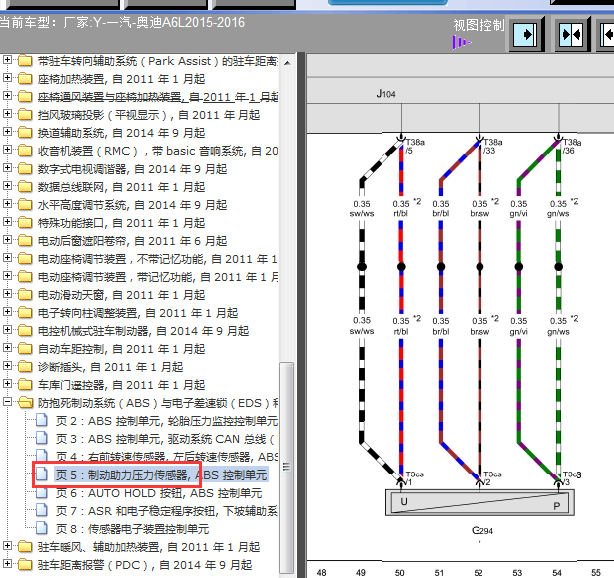Click the G294 sensor component in diagram
Screen dimensions: 614x578
(x=480, y=502)
